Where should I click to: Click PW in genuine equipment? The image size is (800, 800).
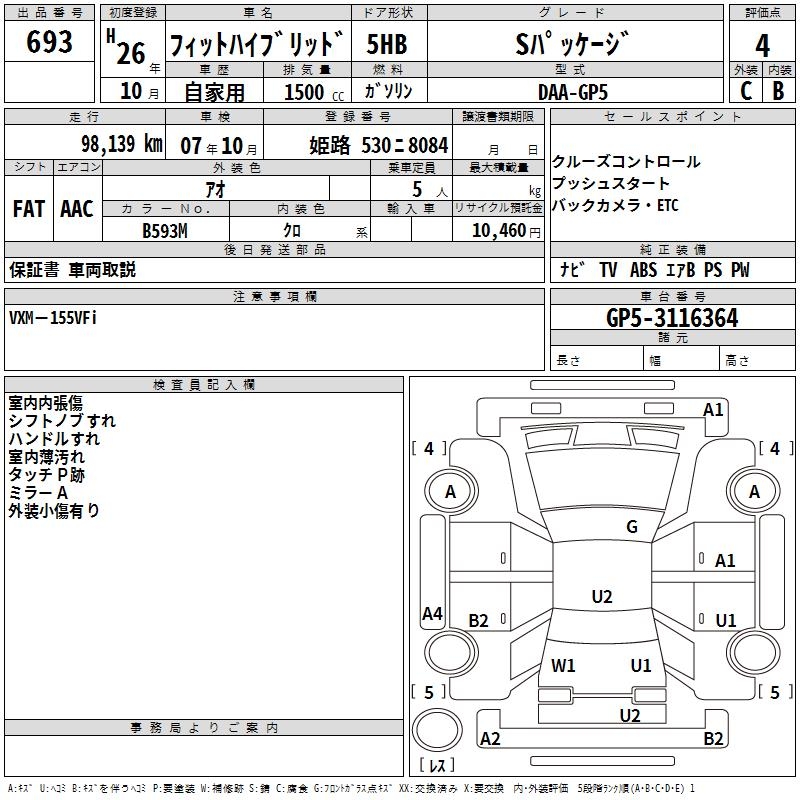740,270
